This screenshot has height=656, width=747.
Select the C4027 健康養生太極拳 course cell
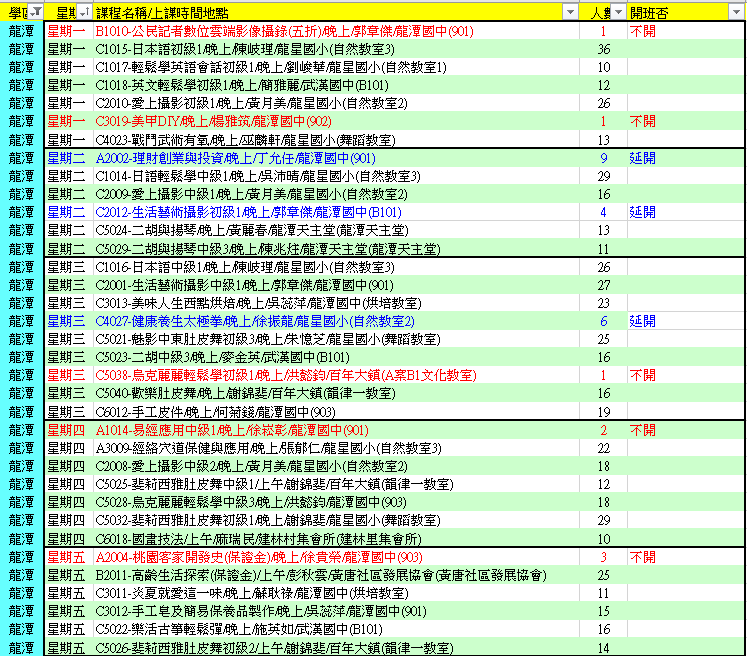point(255,321)
